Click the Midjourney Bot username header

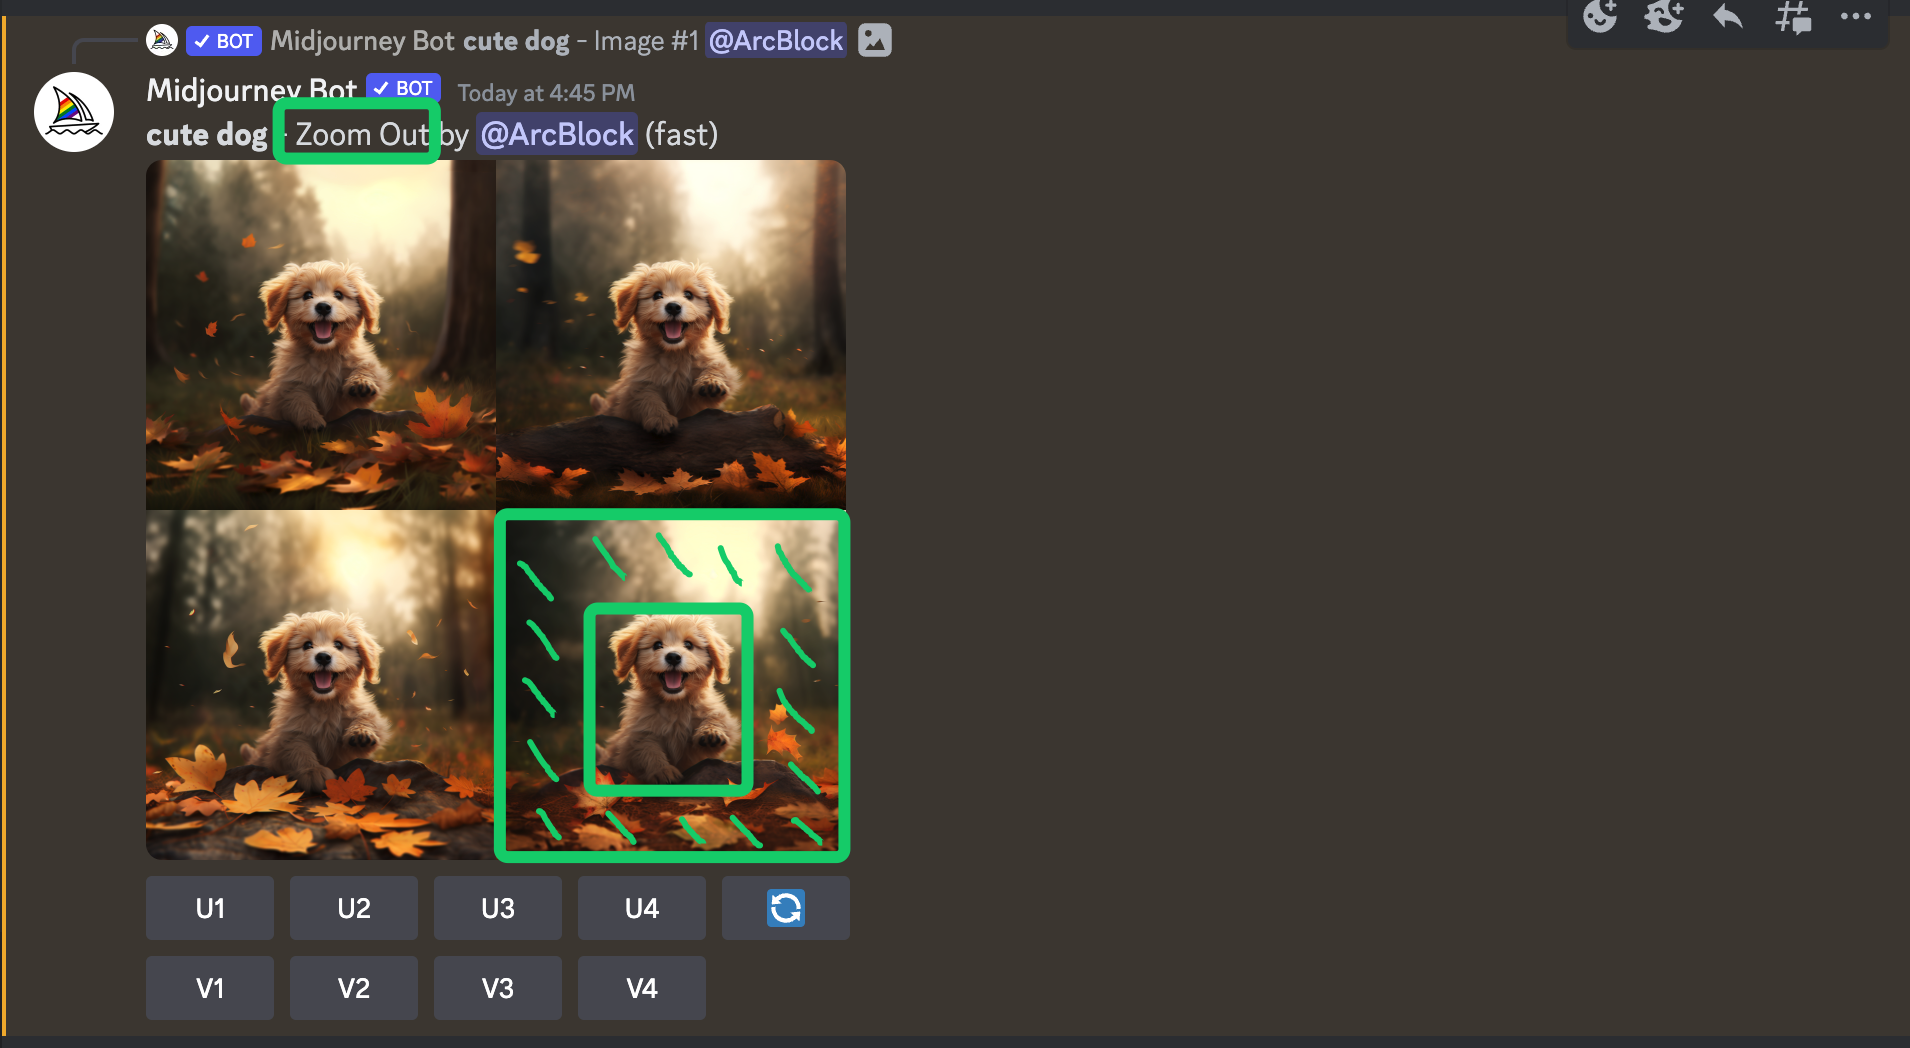(251, 90)
